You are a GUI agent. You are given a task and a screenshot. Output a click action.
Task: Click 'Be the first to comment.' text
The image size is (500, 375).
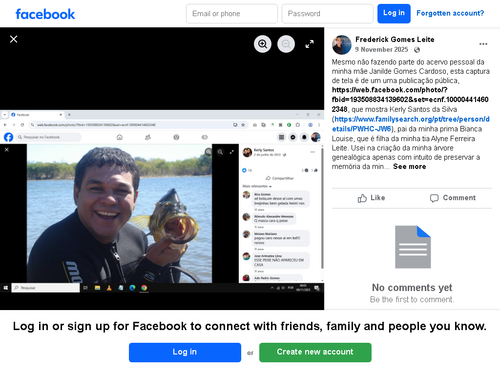pos(412,300)
